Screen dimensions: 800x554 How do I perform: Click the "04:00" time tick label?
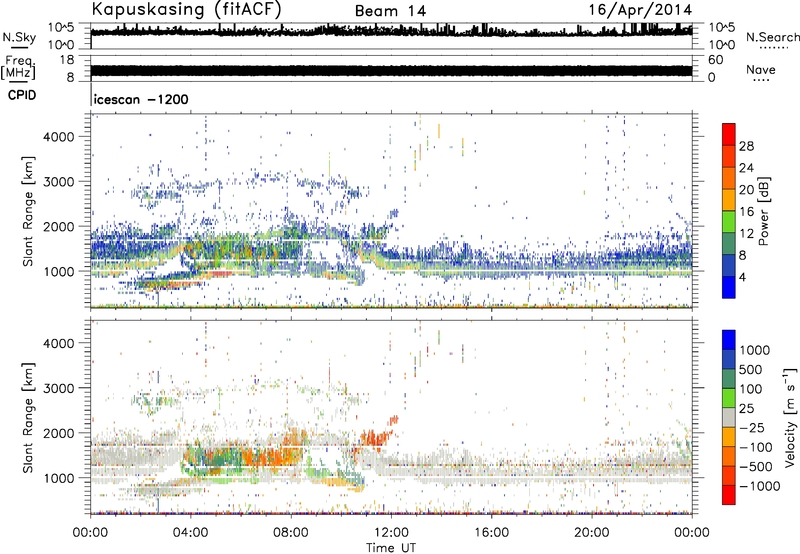point(190,533)
